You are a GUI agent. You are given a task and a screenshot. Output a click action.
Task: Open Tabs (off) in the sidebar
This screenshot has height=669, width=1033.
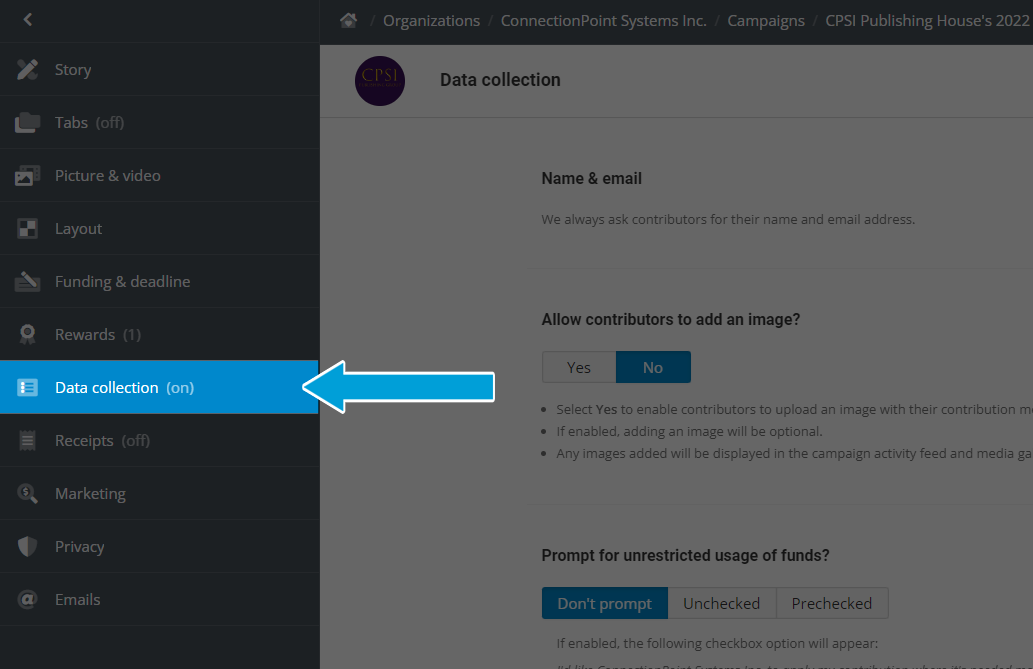(159, 123)
